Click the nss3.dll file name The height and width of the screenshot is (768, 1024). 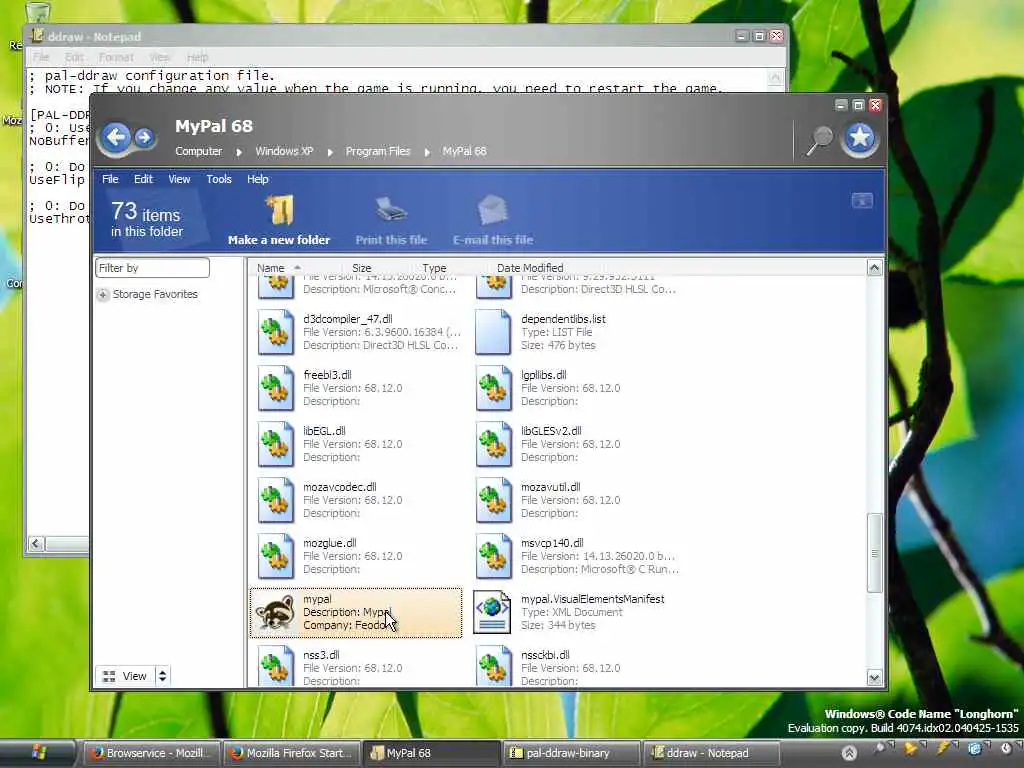[x=321, y=655]
